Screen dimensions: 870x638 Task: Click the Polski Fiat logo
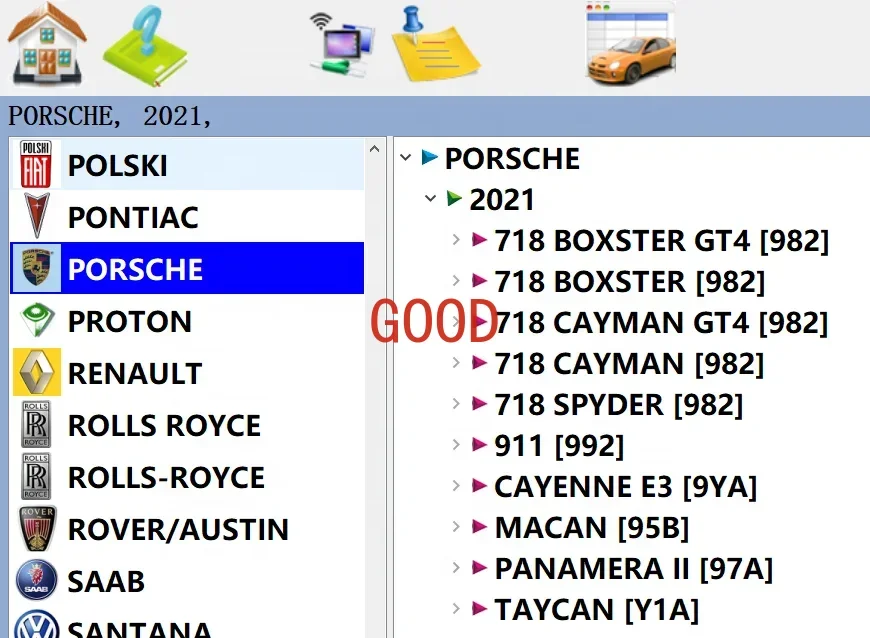tap(36, 164)
